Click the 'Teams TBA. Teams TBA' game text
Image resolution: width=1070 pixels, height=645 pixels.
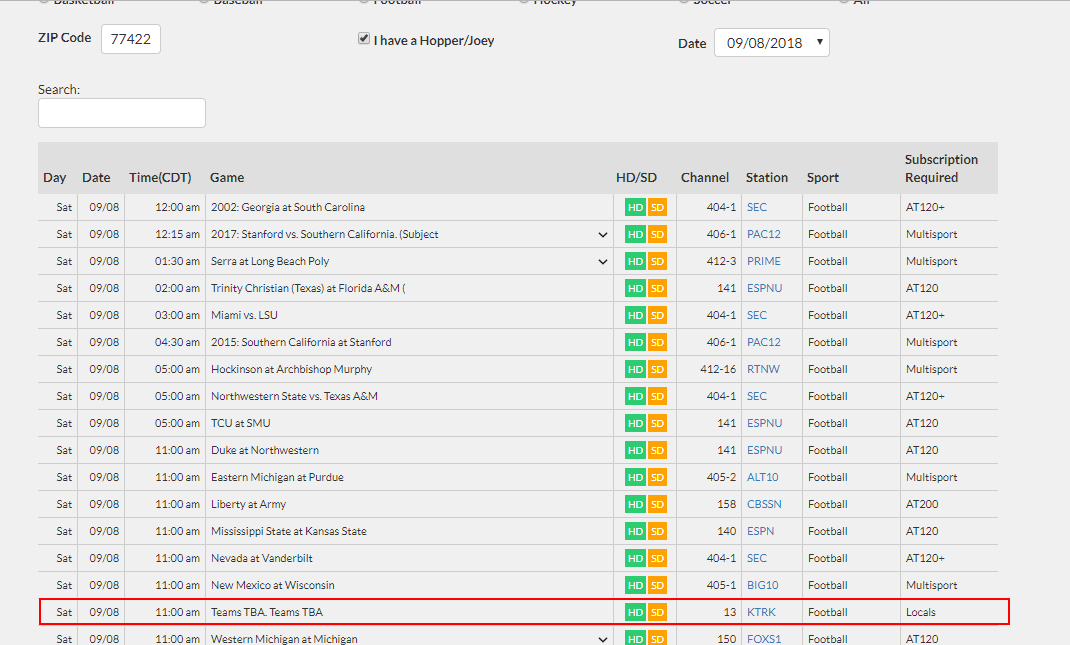click(x=267, y=612)
